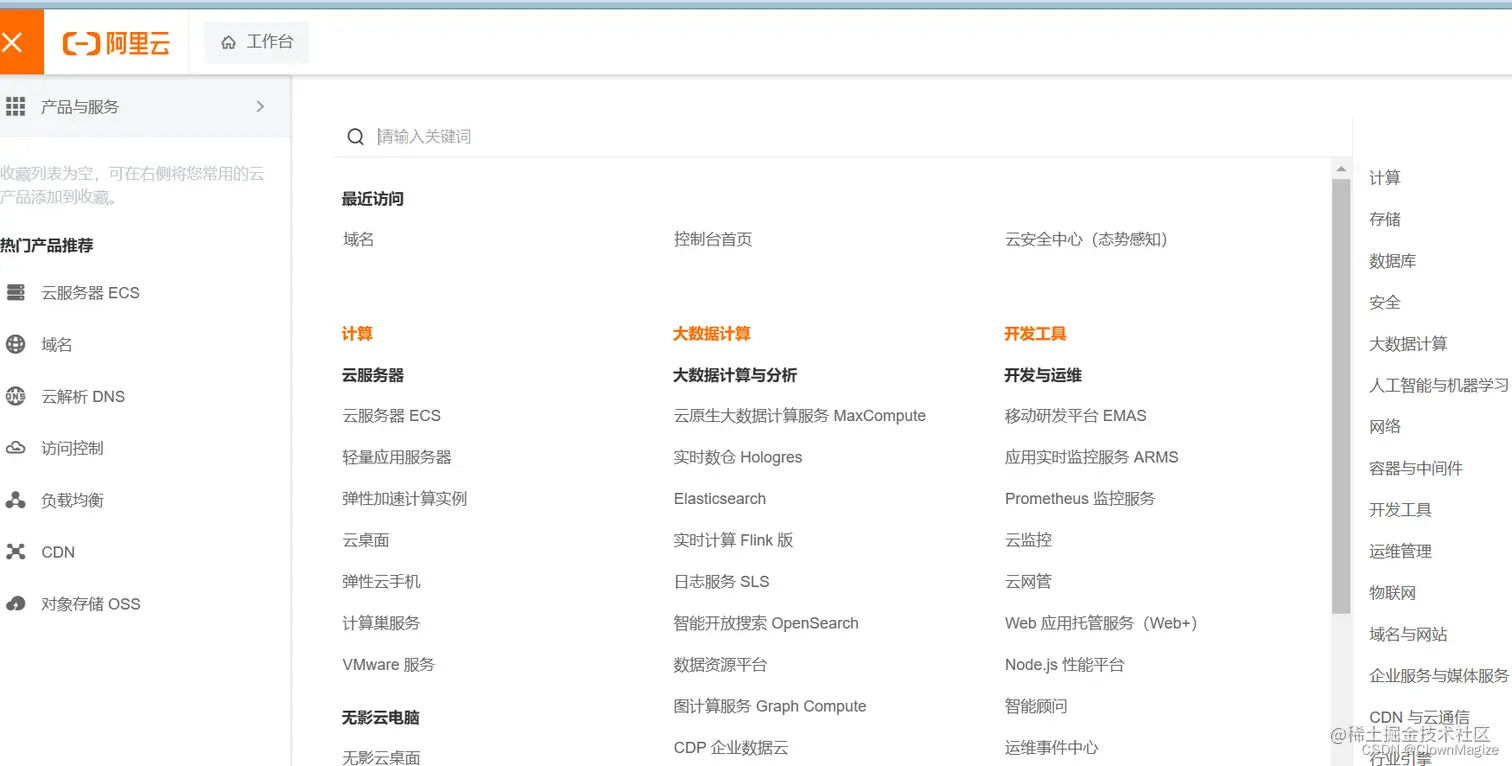Jump to 存储 in right category index
1512x766 pixels.
(x=1385, y=219)
